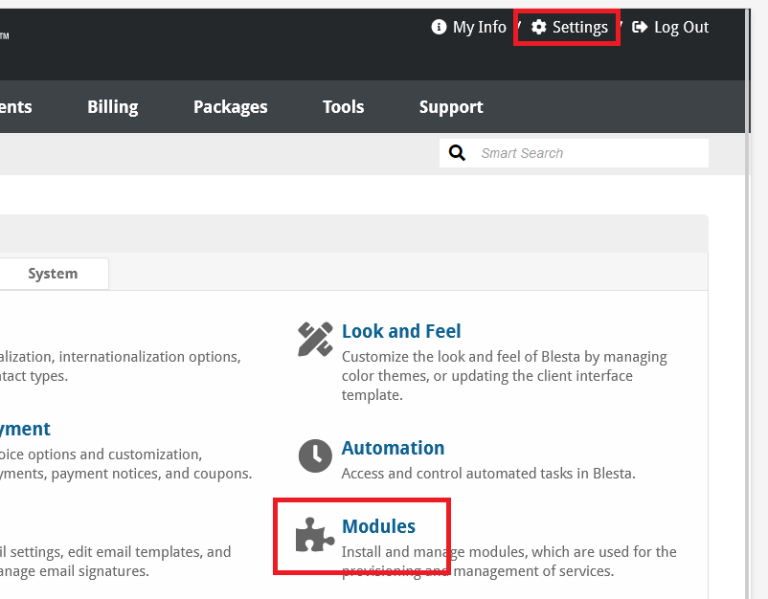This screenshot has width=768, height=599.
Task: Click the Look and Feel pencil-ruler icon
Action: click(315, 339)
